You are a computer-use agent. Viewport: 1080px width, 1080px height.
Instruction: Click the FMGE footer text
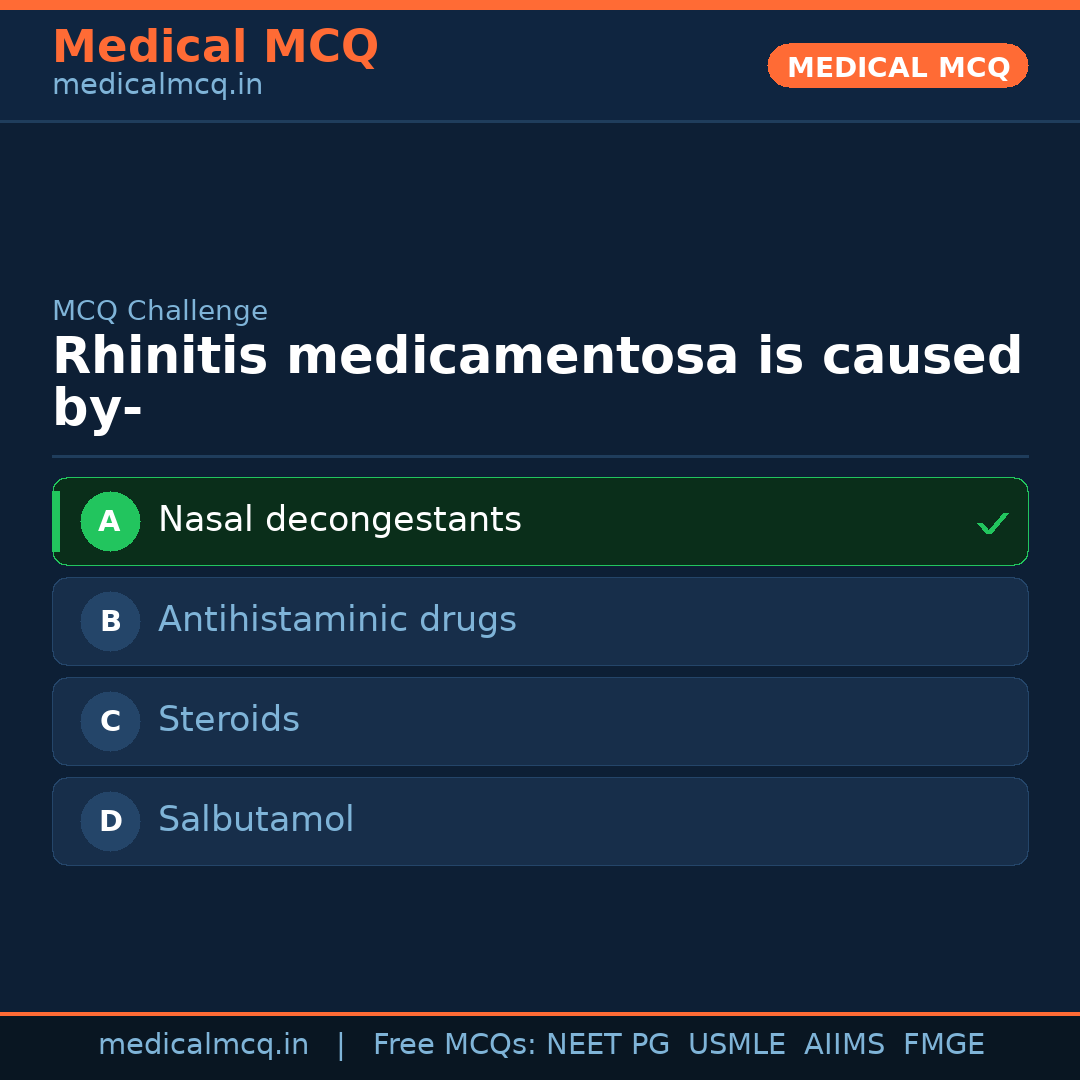[944, 1045]
